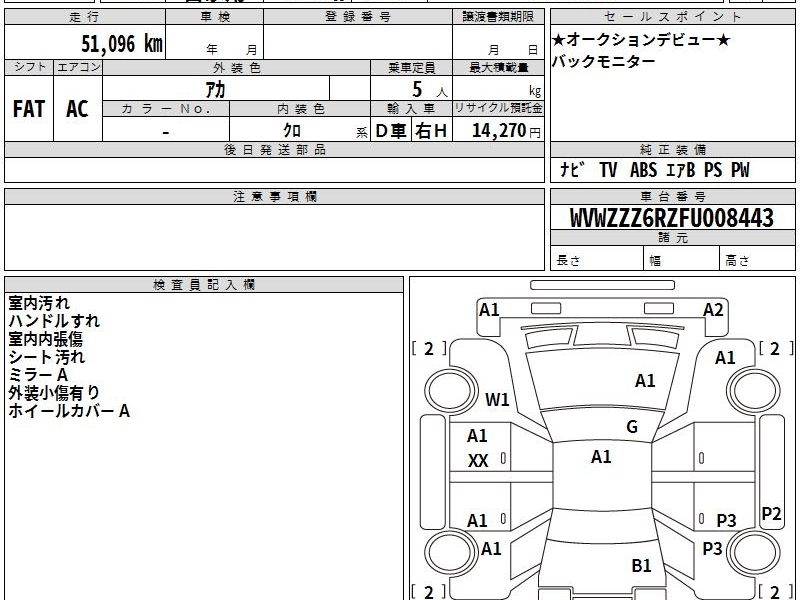
Task: Click the A2 damage mark on diagram
Action: point(713,310)
